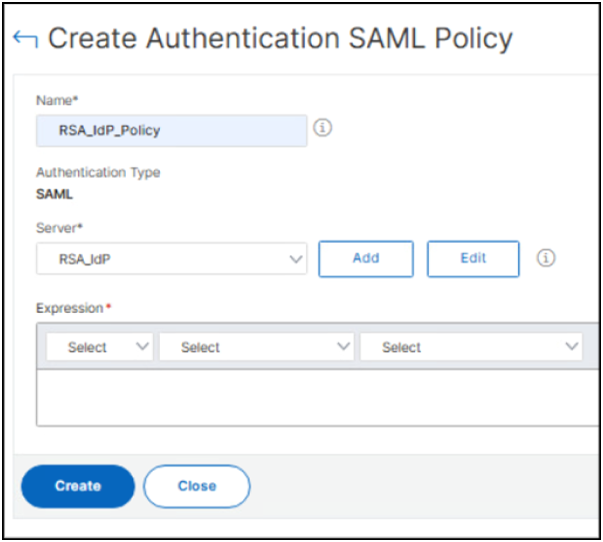Image resolution: width=603 pixels, height=542 pixels.
Task: Click the chevron of the middle Expression Select
Action: [344, 346]
